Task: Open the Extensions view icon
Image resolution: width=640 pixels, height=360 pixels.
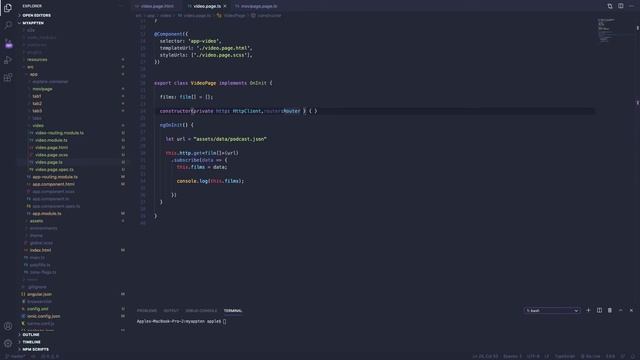Action: [x=8, y=78]
